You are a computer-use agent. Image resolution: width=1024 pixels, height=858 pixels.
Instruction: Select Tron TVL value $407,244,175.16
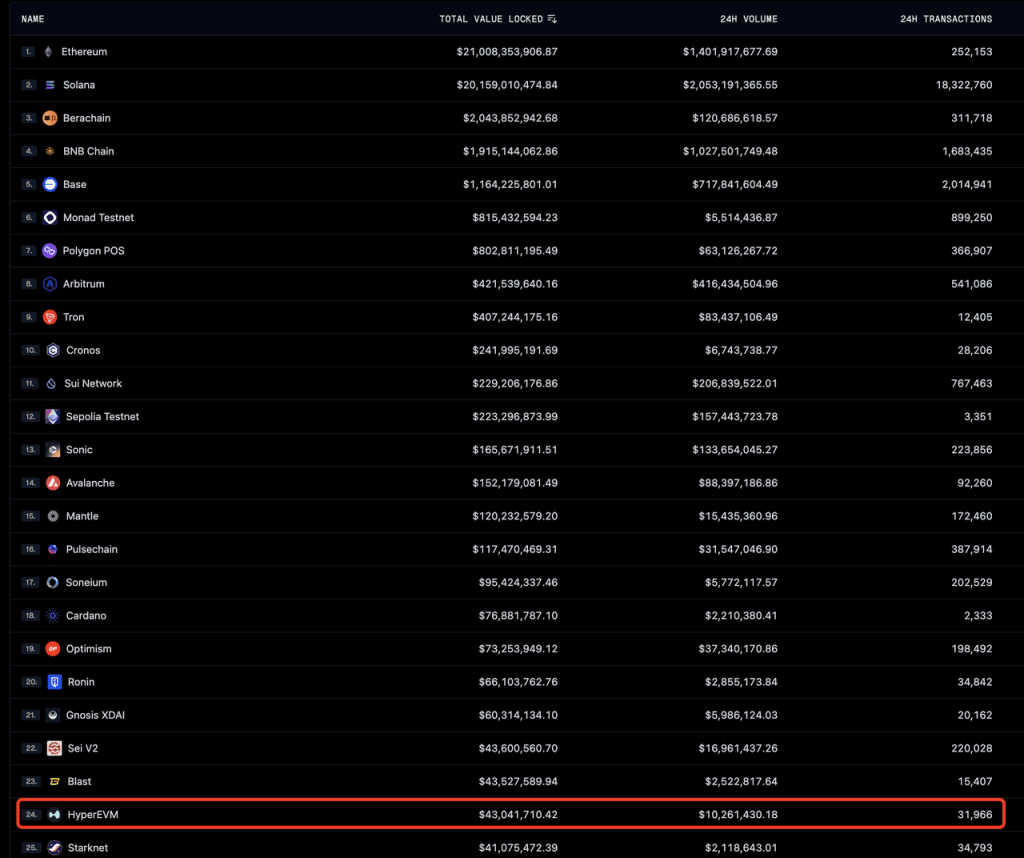515,317
